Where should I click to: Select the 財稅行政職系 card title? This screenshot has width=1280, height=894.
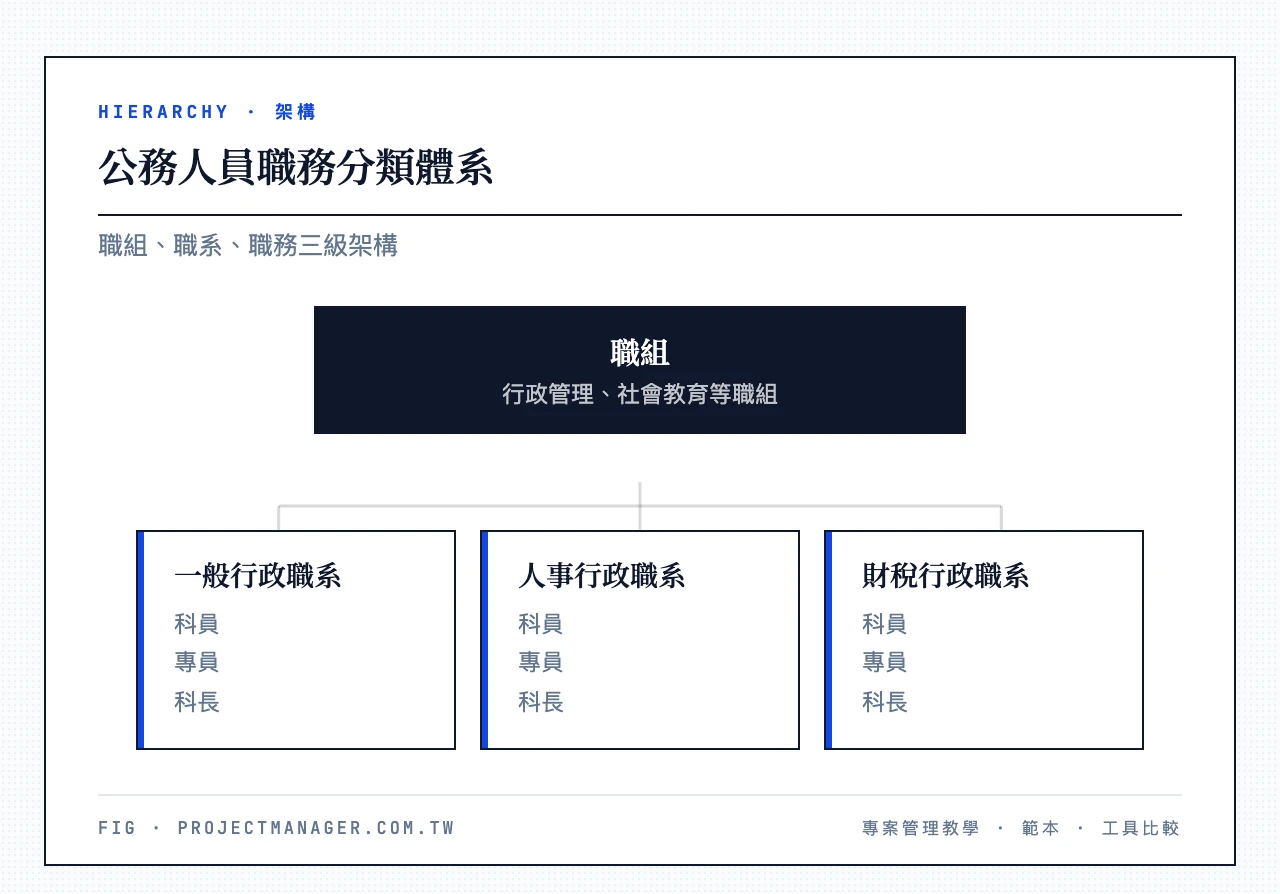tap(946, 576)
